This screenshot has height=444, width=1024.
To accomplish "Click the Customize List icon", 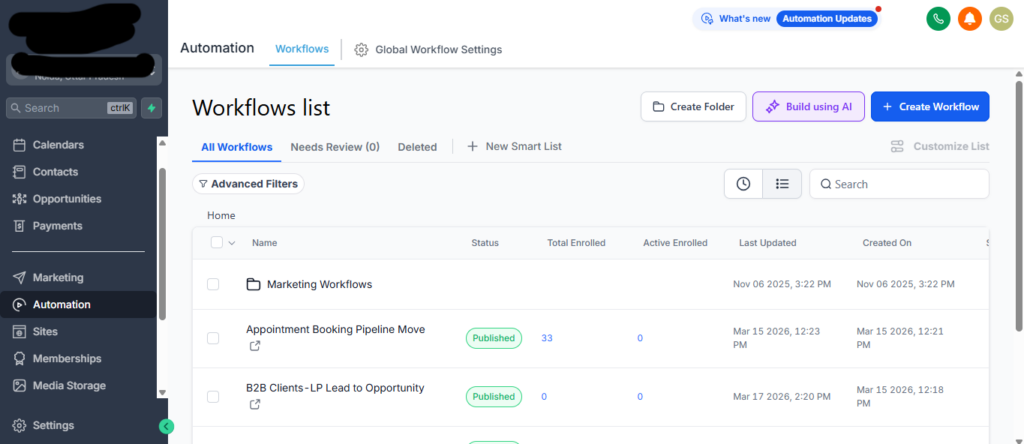I will [x=897, y=146].
